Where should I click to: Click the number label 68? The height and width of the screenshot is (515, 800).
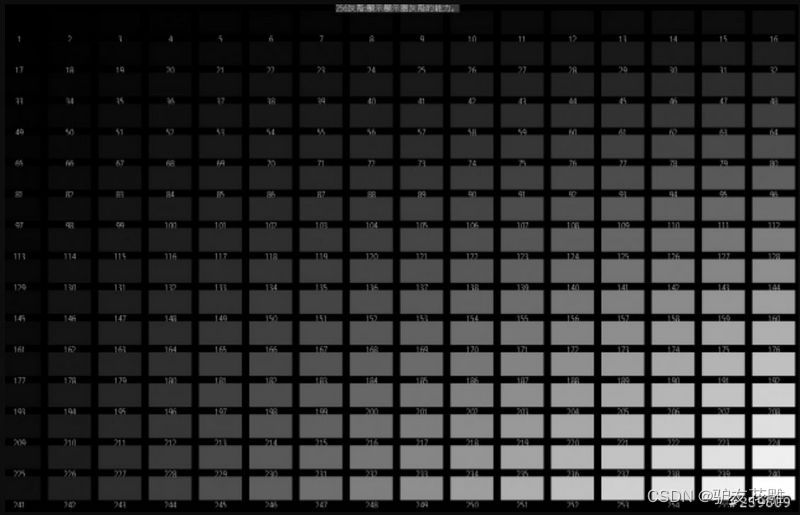[x=170, y=163]
